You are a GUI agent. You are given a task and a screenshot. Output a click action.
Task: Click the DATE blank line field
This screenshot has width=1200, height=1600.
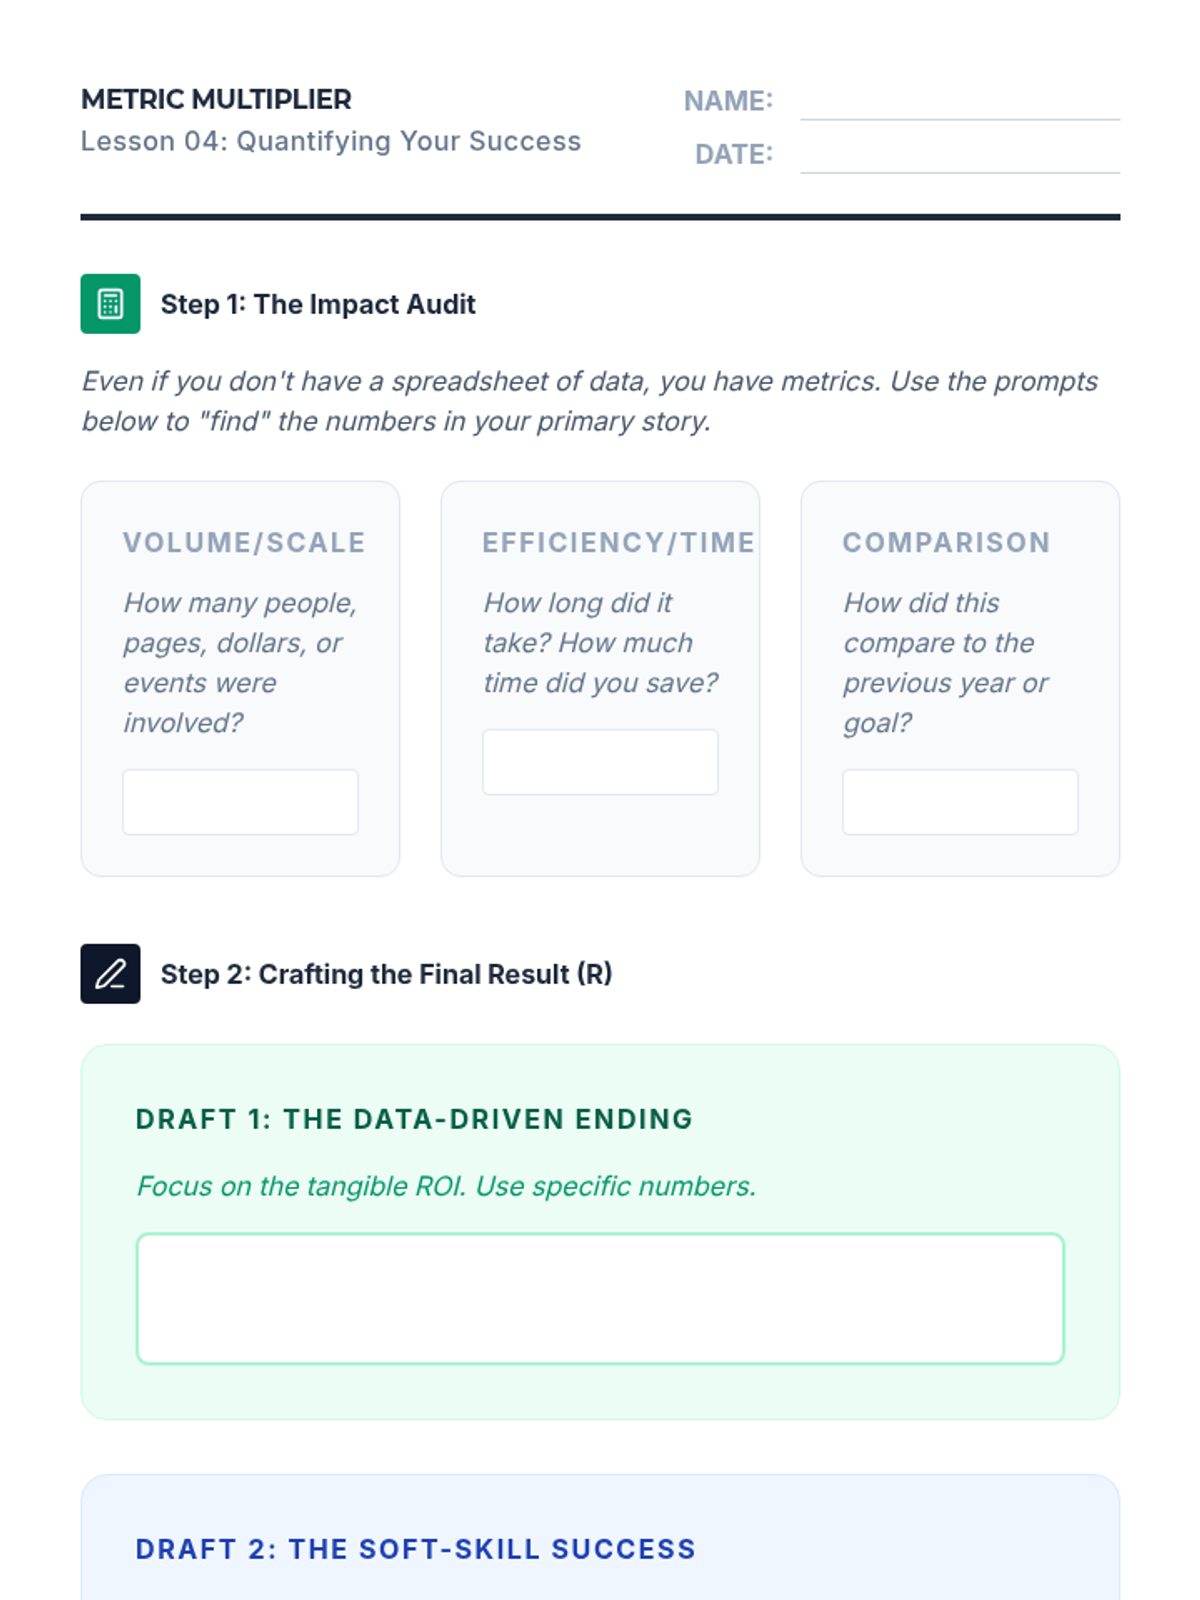[x=959, y=156]
